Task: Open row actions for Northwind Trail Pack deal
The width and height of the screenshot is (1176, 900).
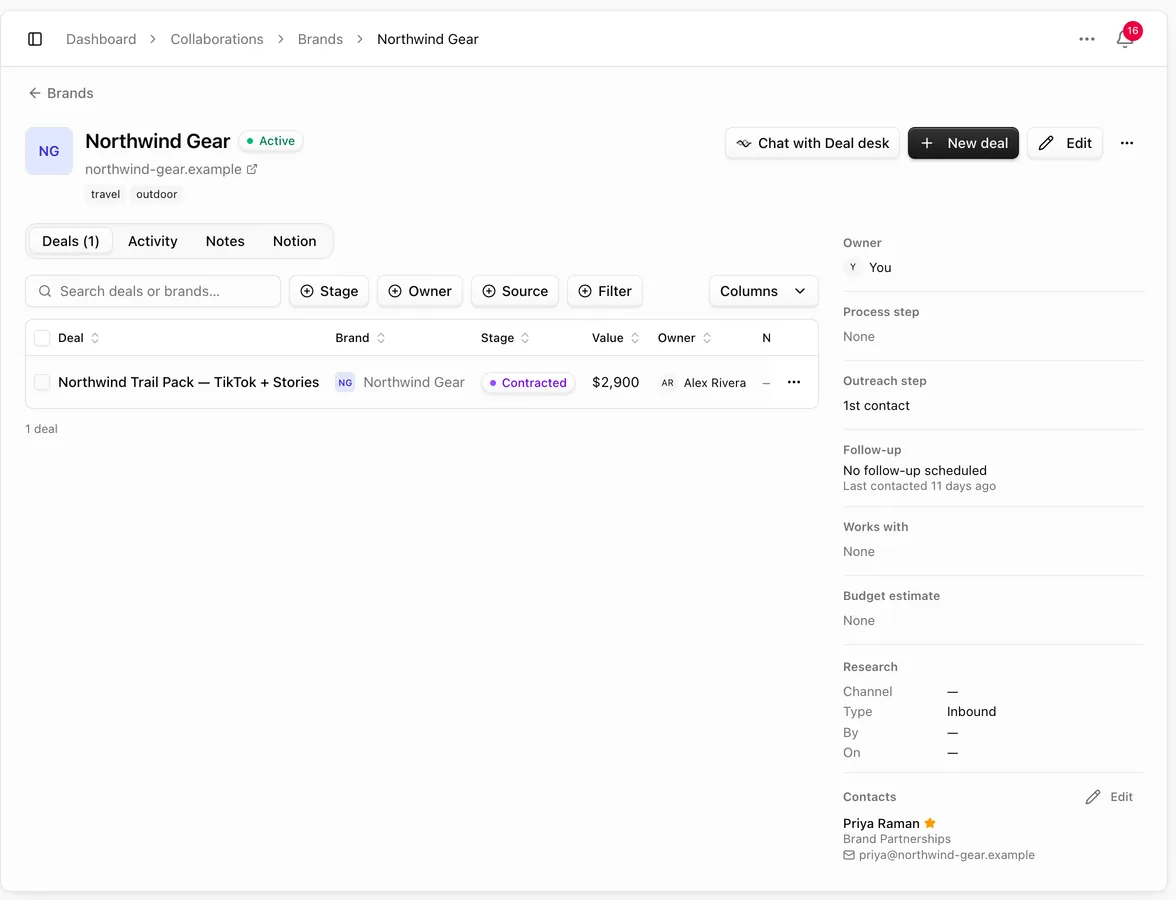Action: (794, 382)
